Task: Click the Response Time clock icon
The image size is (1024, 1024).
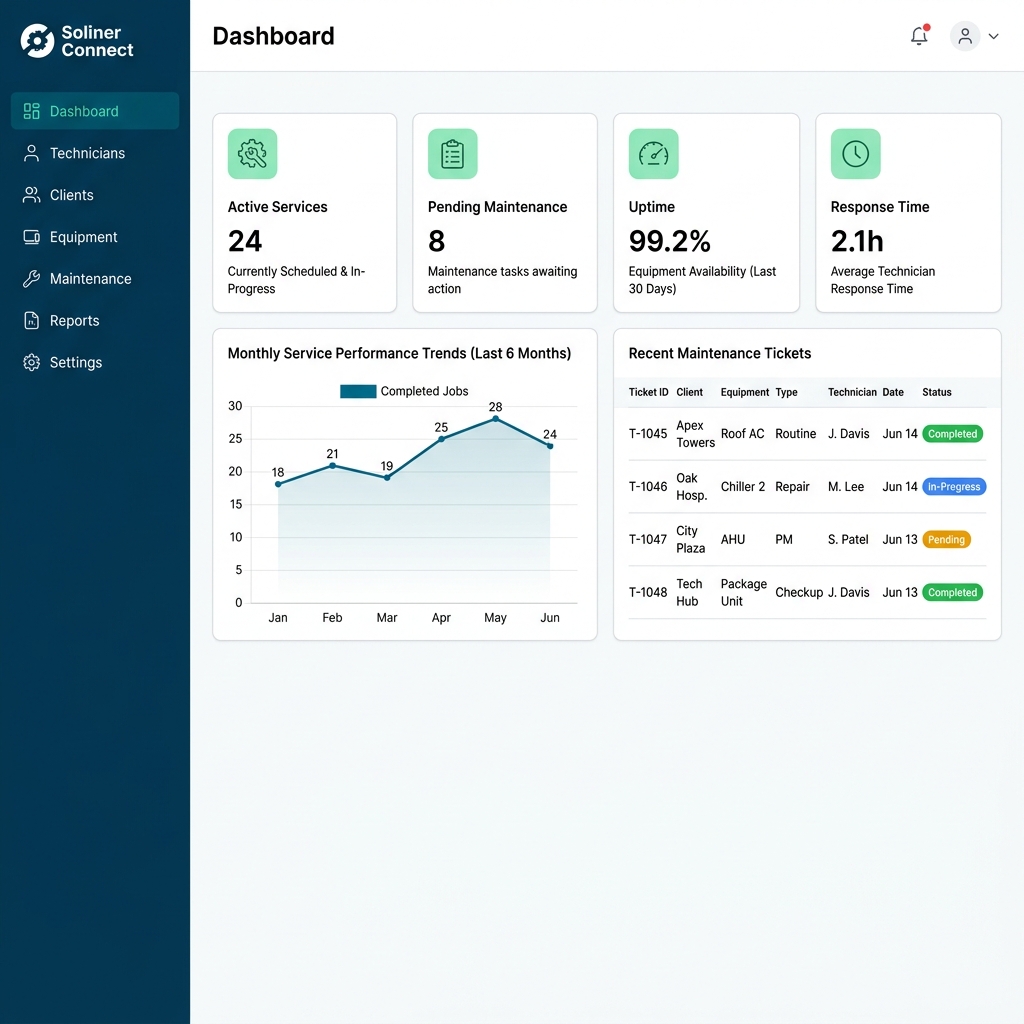Action: (856, 154)
